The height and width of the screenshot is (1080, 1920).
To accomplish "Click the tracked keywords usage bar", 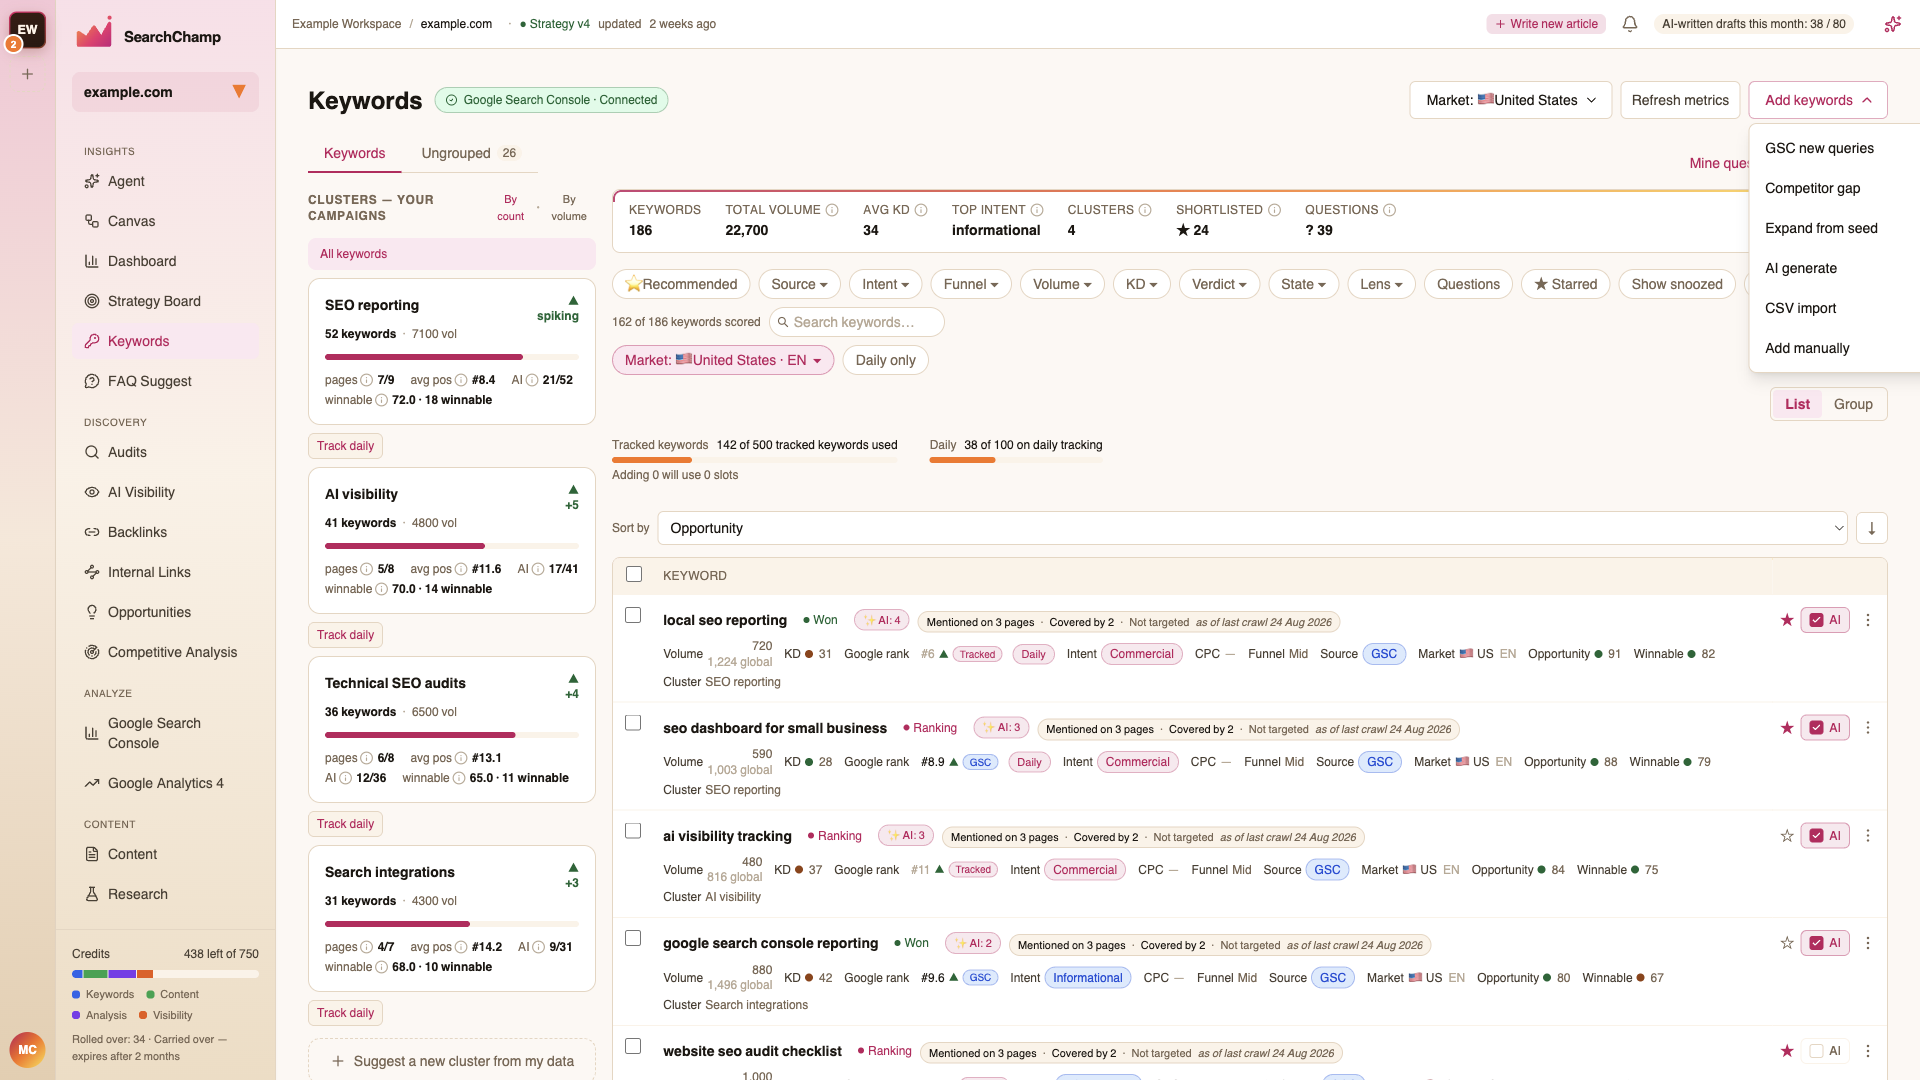I will (755, 460).
